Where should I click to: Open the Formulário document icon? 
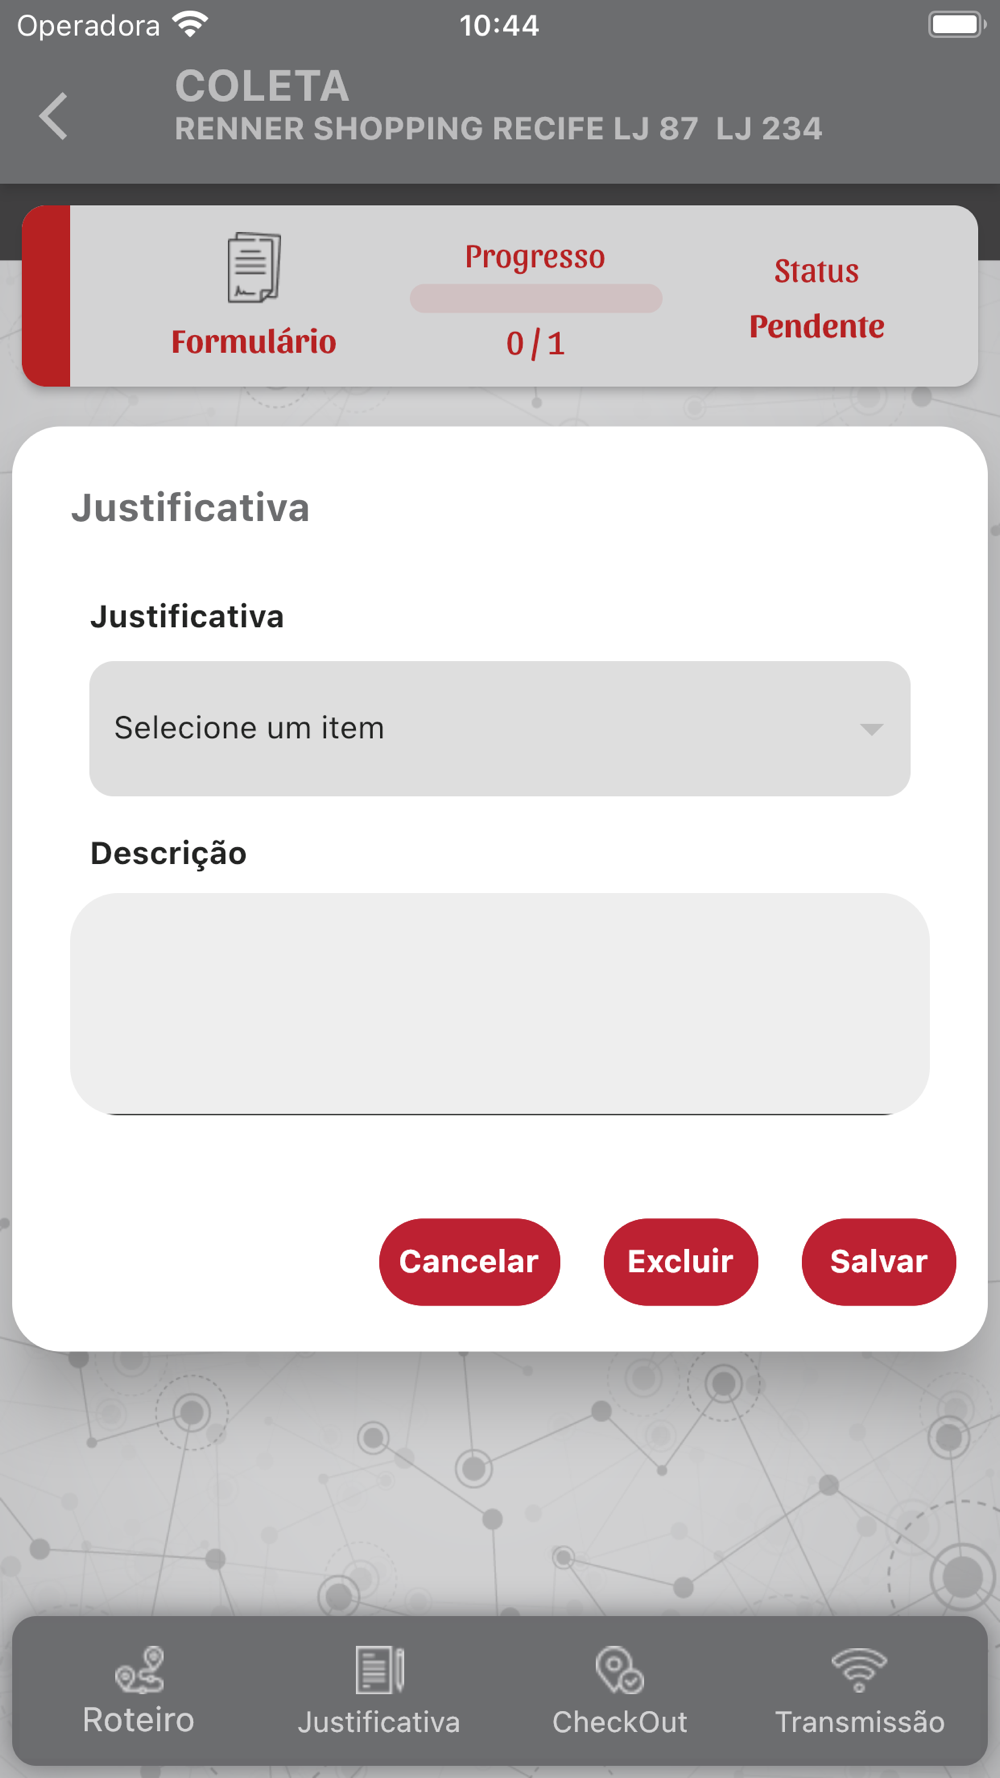[x=254, y=267]
